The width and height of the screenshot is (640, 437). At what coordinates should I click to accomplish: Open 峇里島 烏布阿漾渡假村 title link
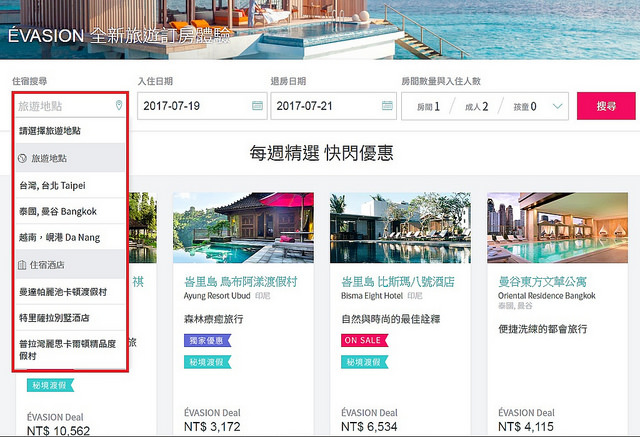[x=240, y=282]
